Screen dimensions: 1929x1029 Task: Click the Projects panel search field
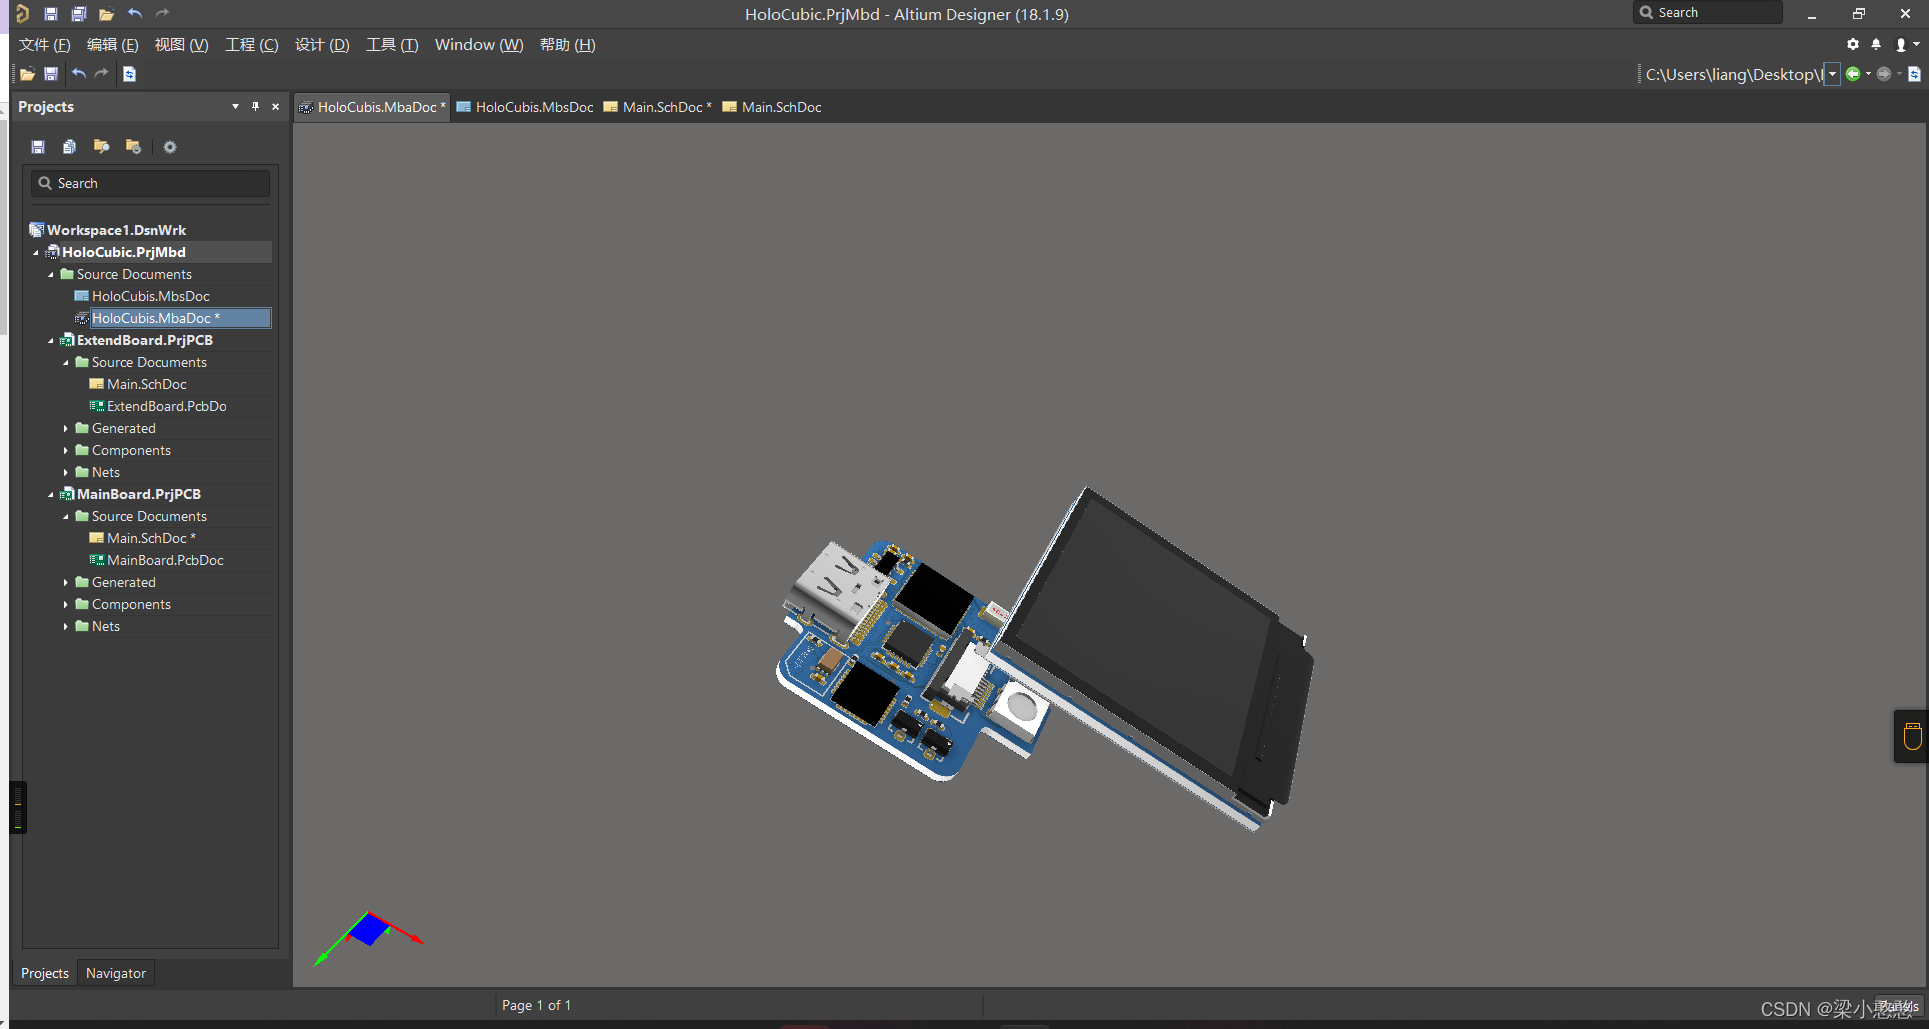[152, 184]
